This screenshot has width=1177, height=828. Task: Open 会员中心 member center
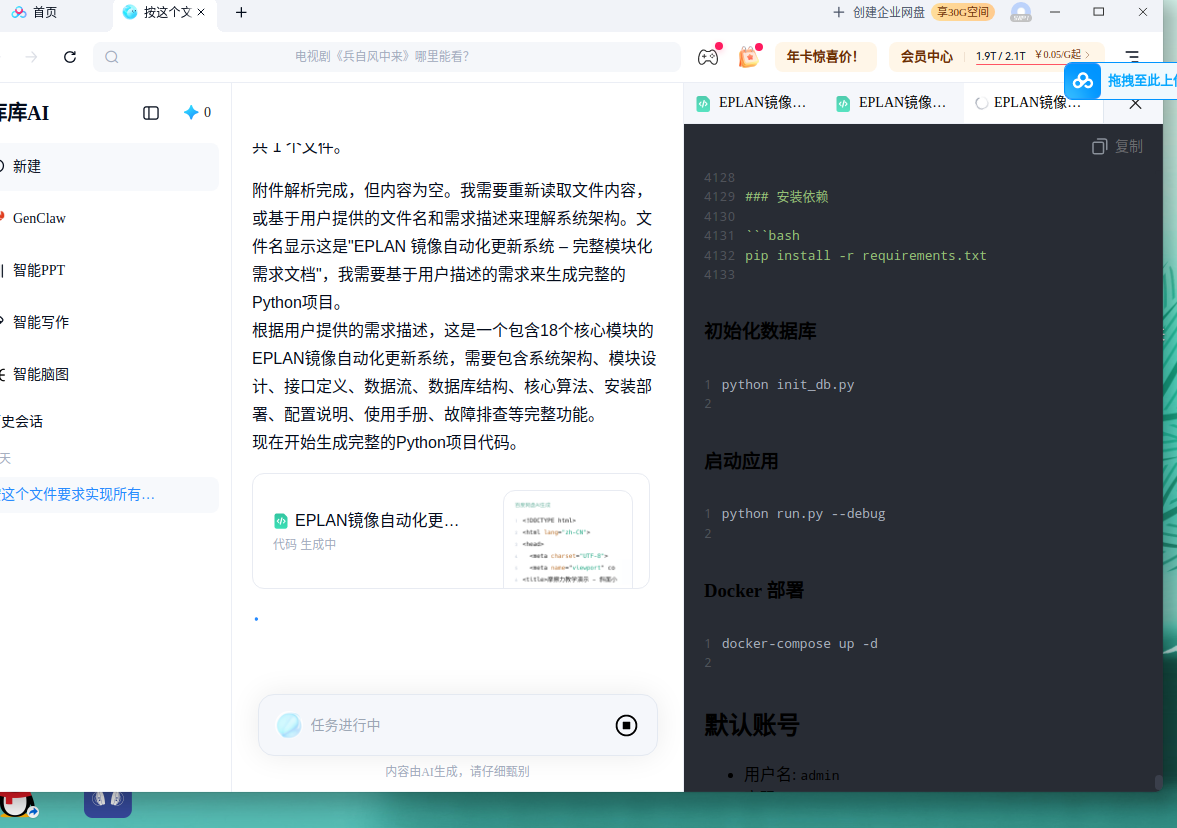coord(926,57)
